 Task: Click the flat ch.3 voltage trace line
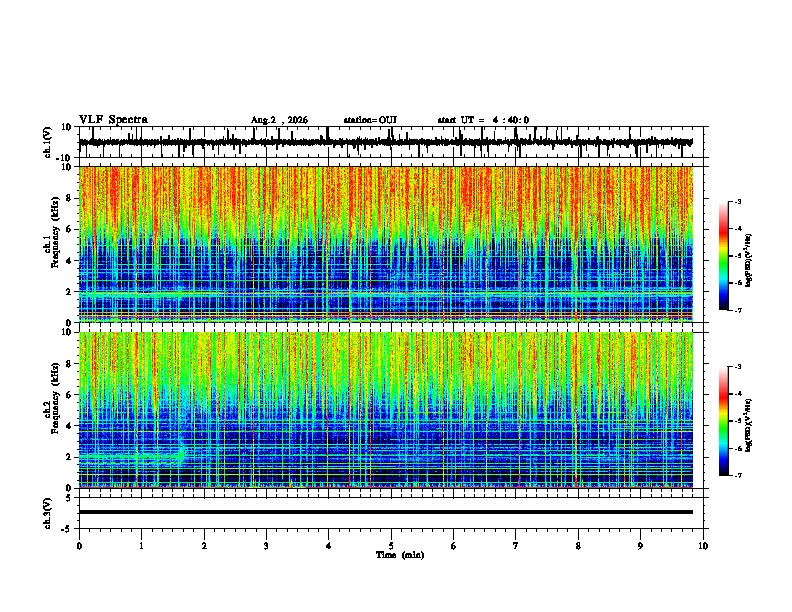click(386, 512)
